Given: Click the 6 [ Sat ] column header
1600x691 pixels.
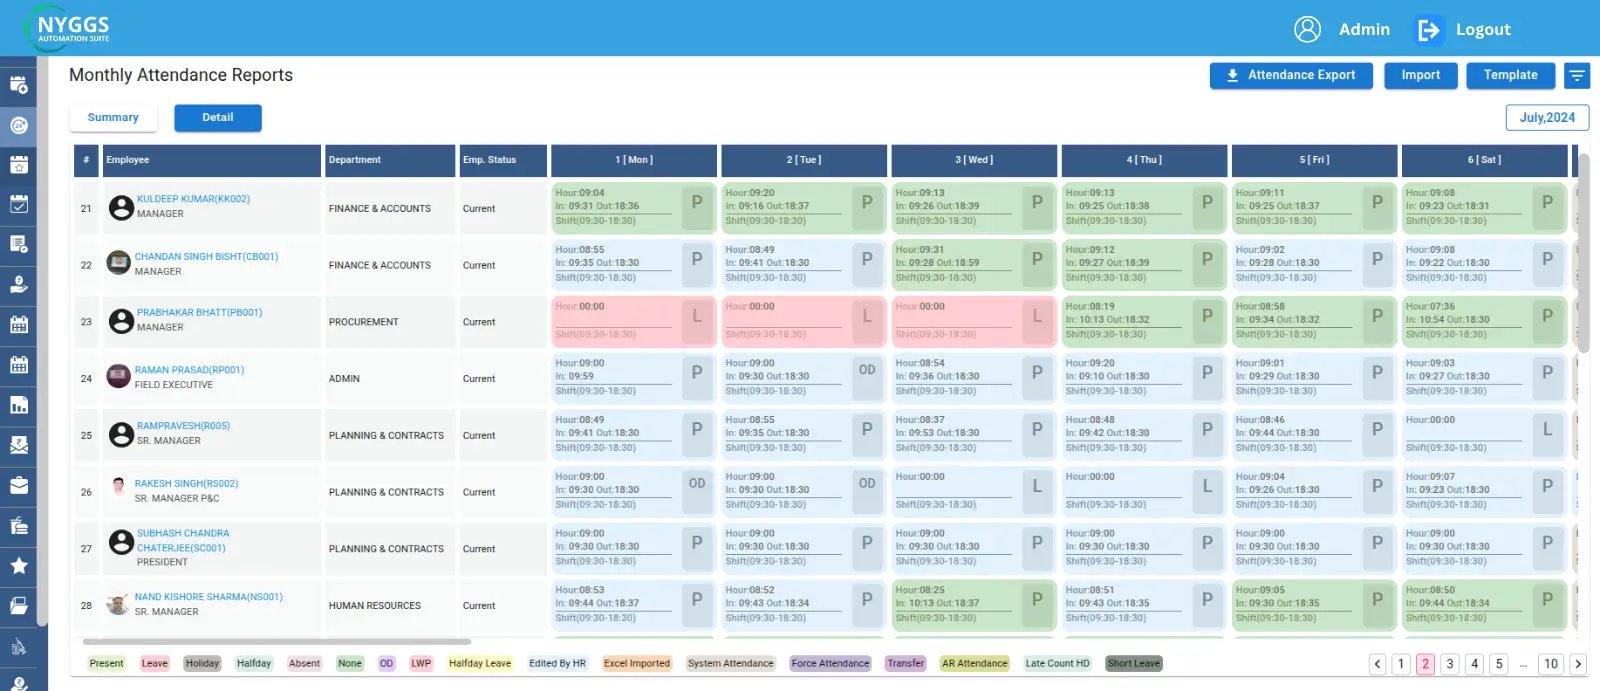Looking at the screenshot, I should [x=1484, y=160].
